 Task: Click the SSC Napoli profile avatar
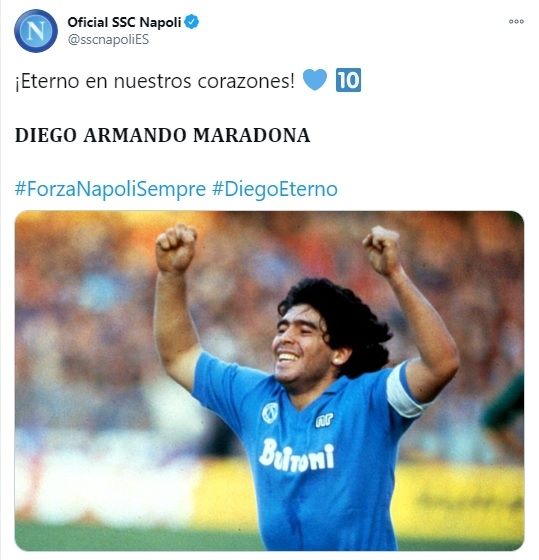pyautogui.click(x=36, y=31)
